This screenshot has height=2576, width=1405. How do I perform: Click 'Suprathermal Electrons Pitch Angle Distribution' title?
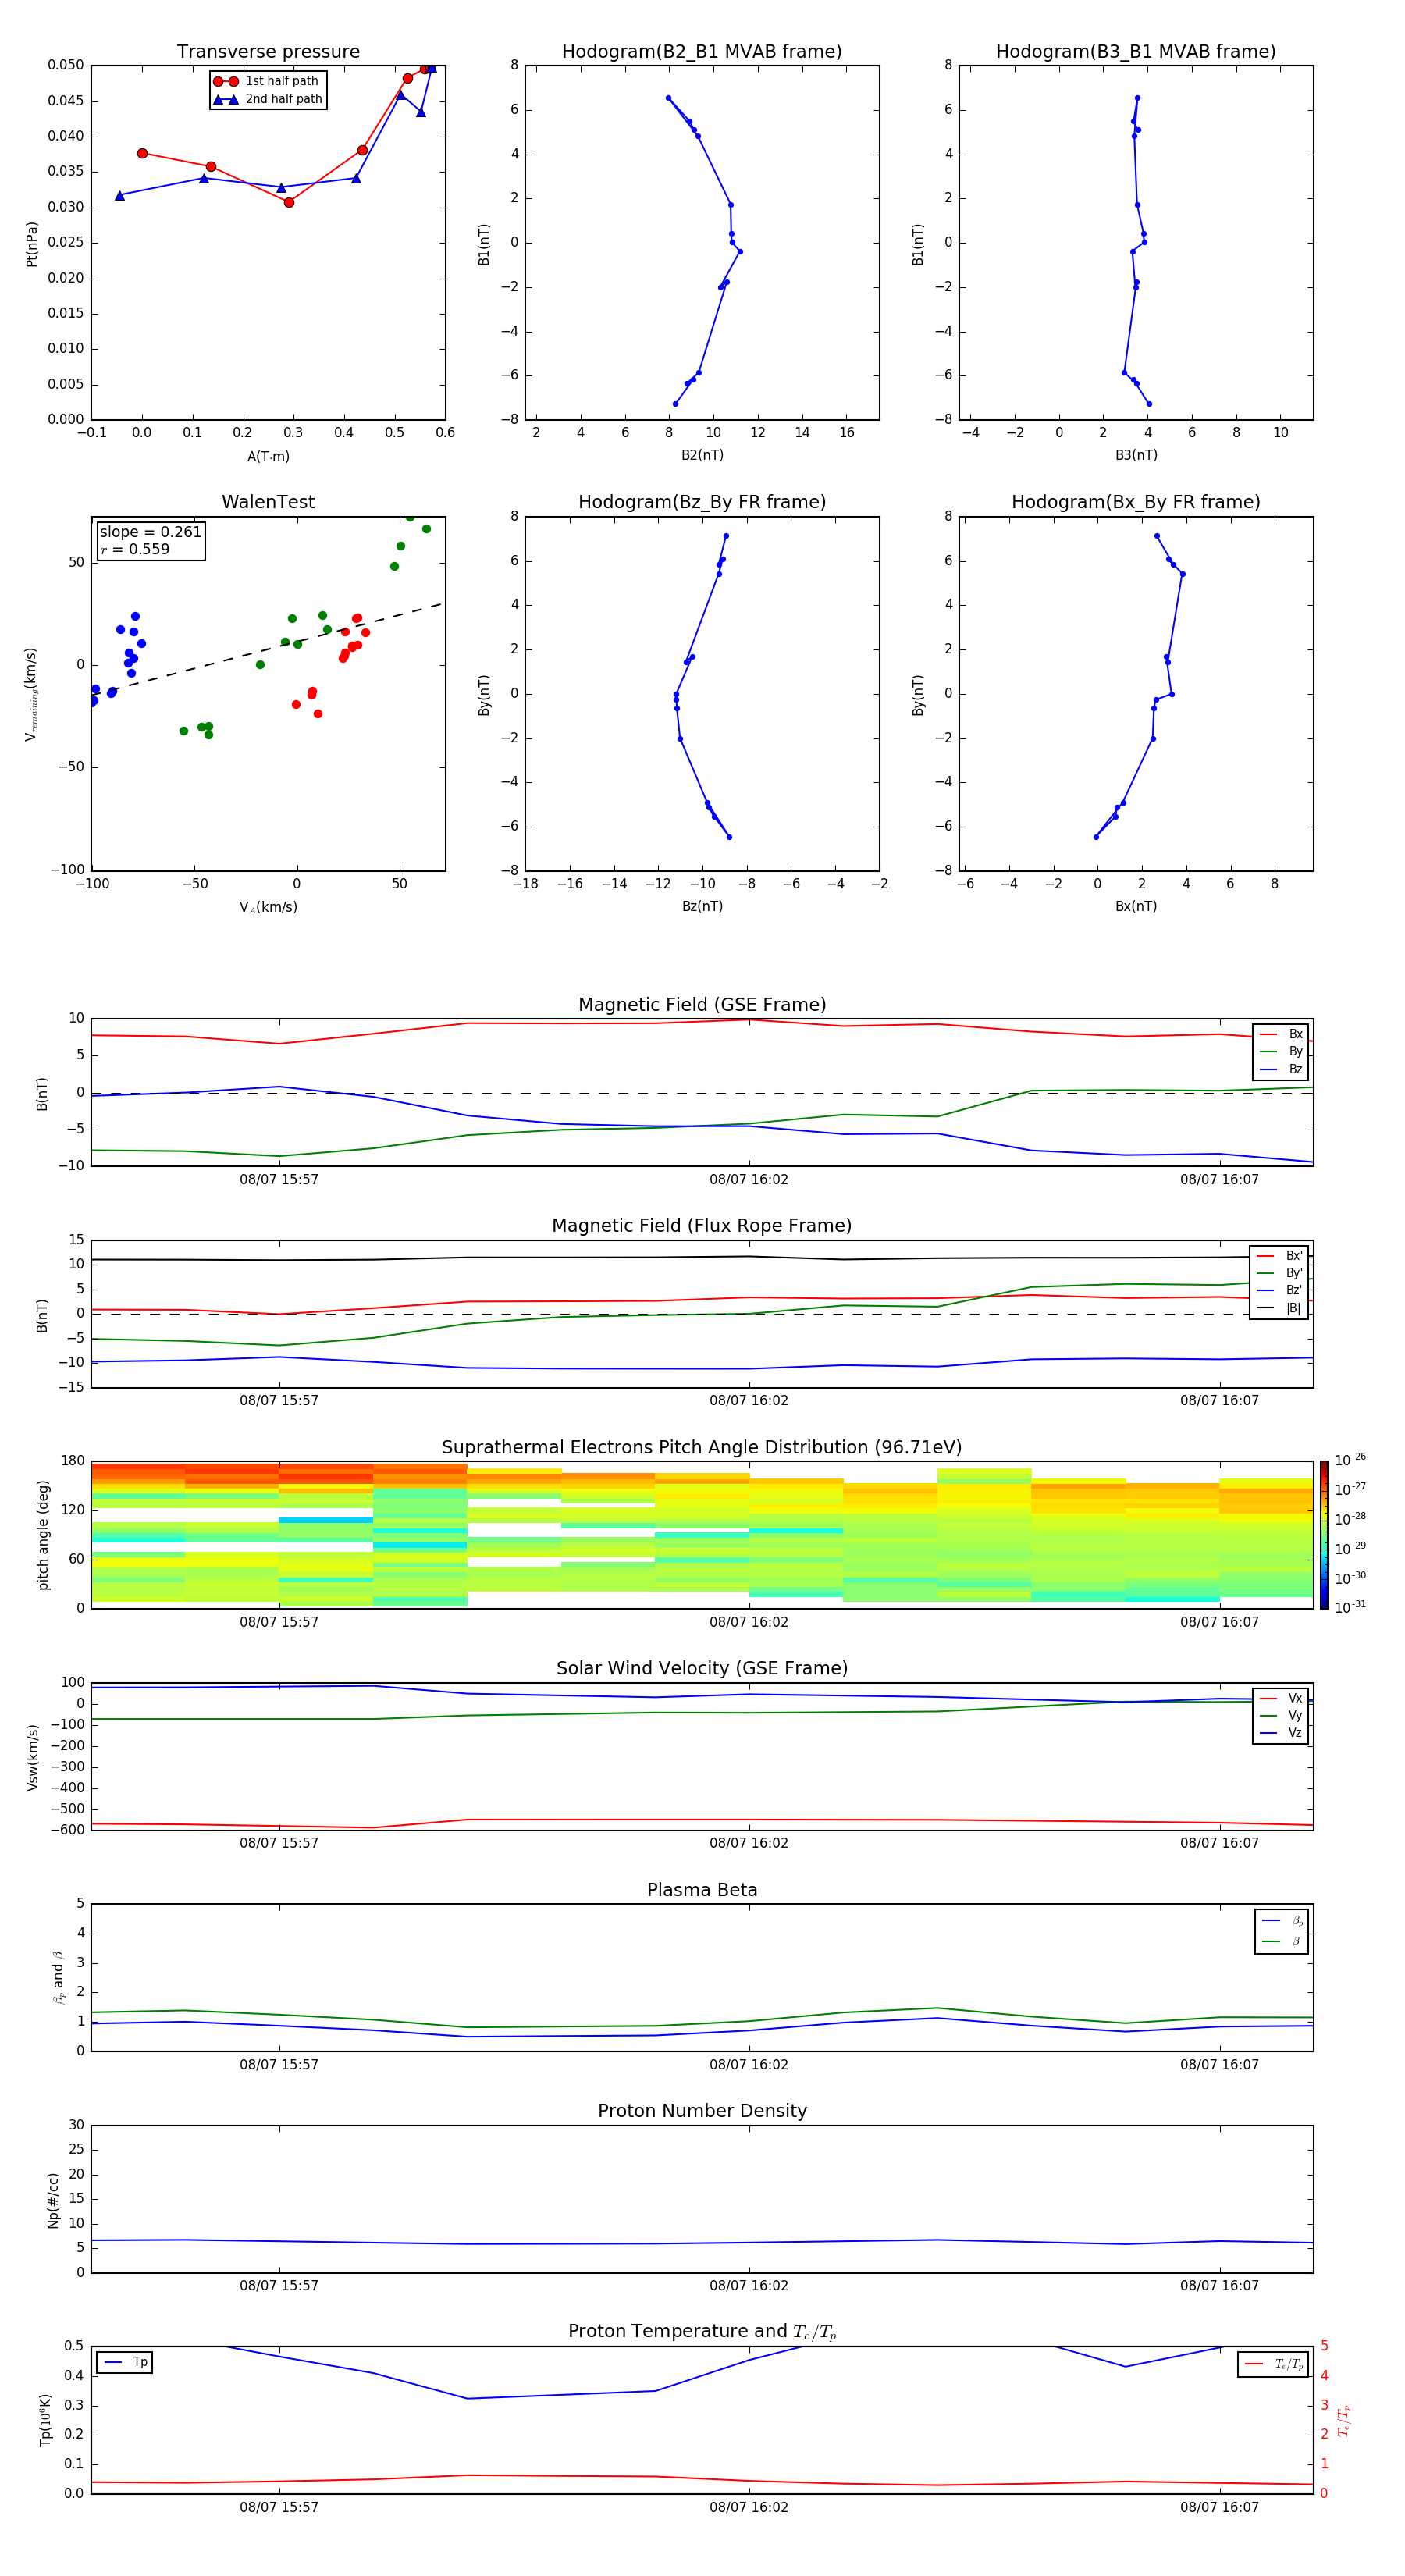pos(702,1448)
